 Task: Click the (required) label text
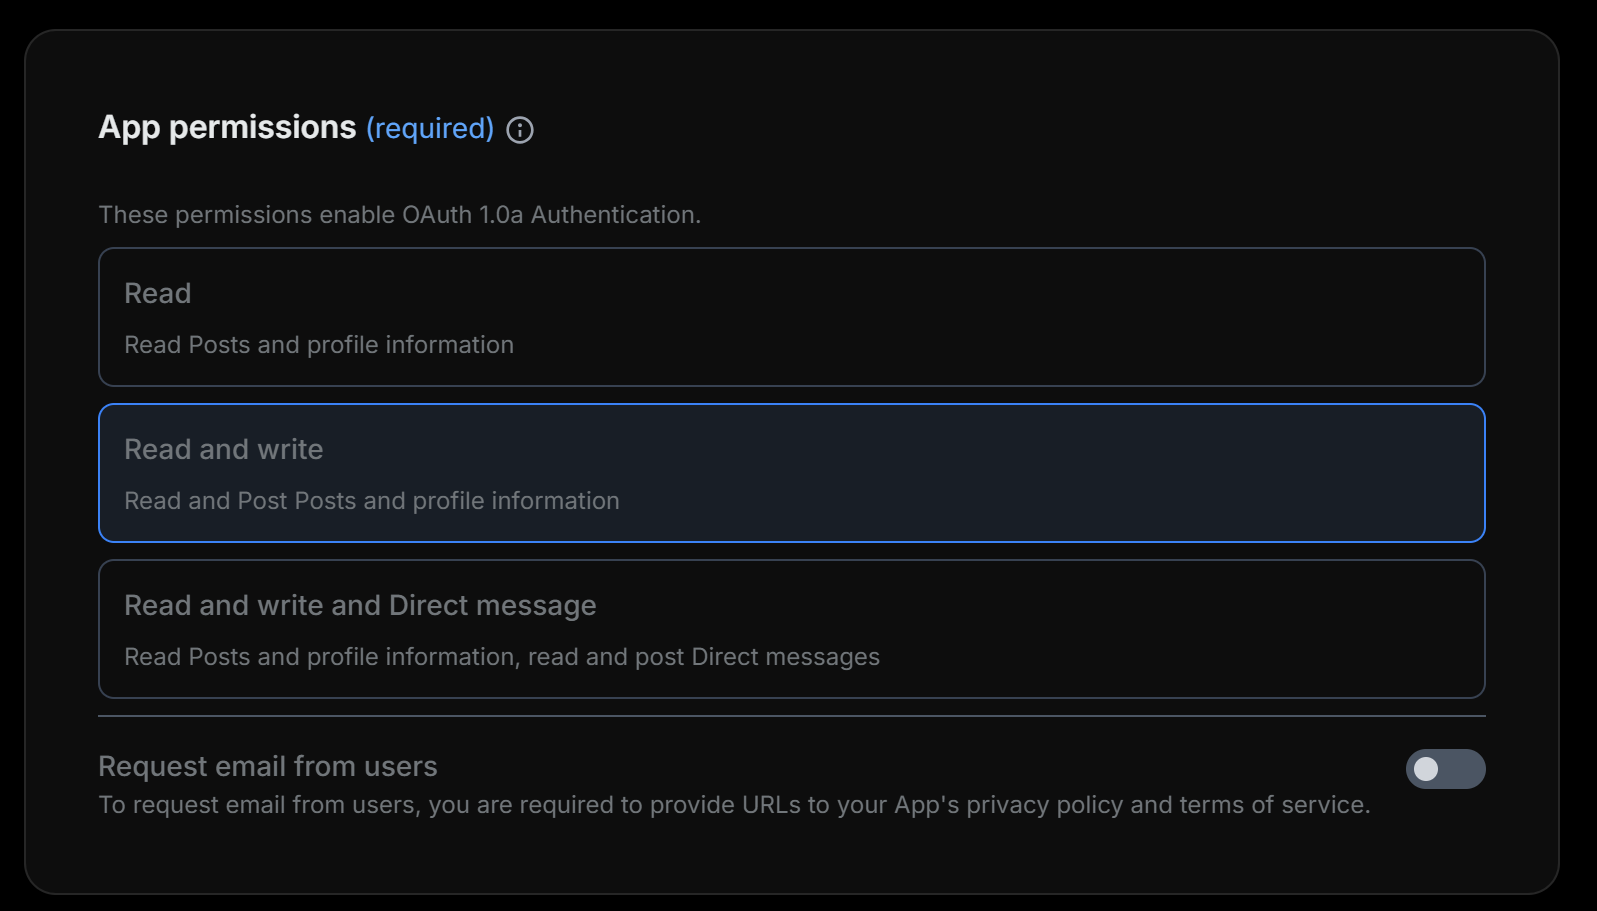pos(429,128)
